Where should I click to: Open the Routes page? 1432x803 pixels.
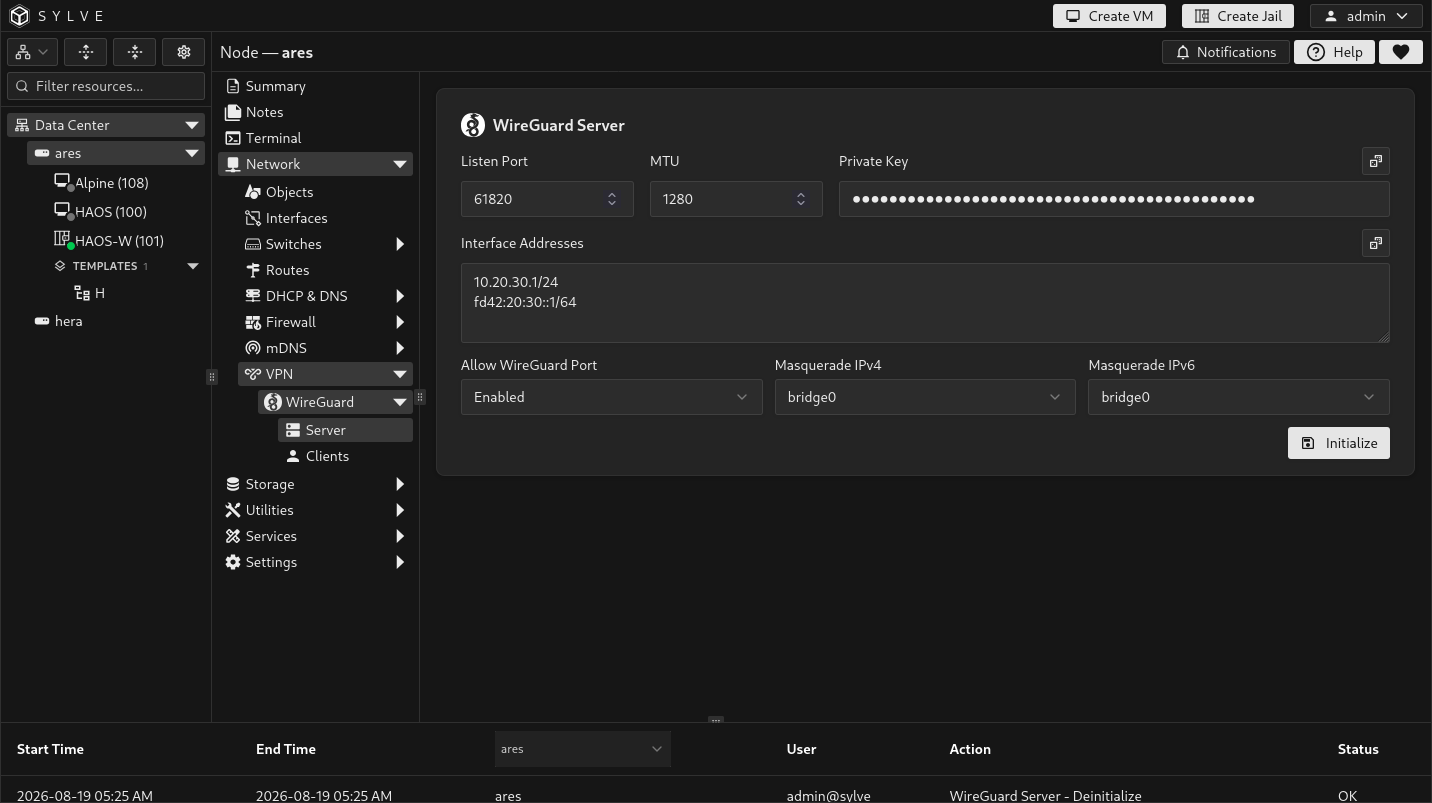[287, 270]
